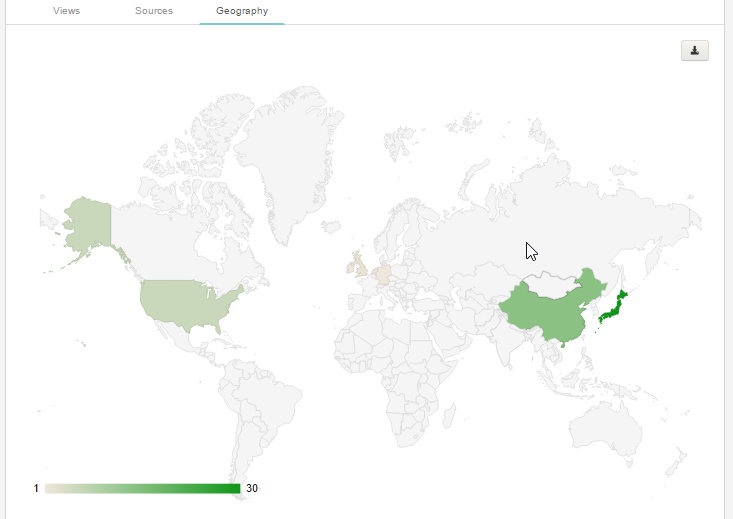This screenshot has width=733, height=519.
Task: Click Mongolia on the map
Action: click(553, 284)
